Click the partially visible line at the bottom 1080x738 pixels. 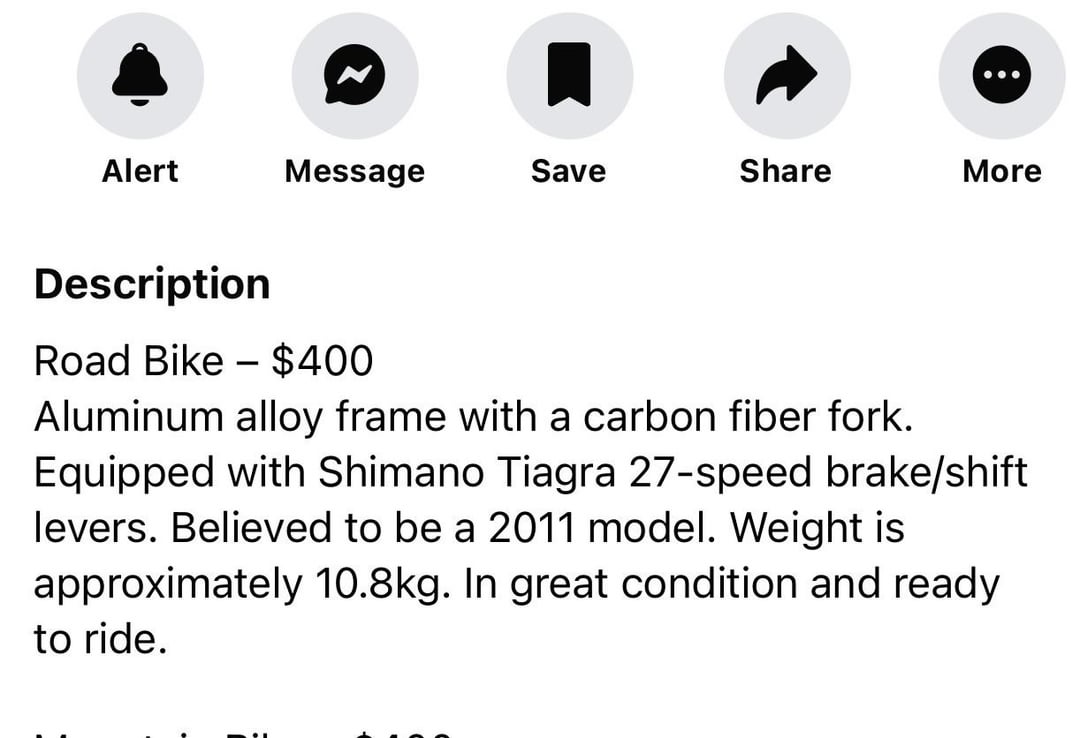tap(245, 731)
